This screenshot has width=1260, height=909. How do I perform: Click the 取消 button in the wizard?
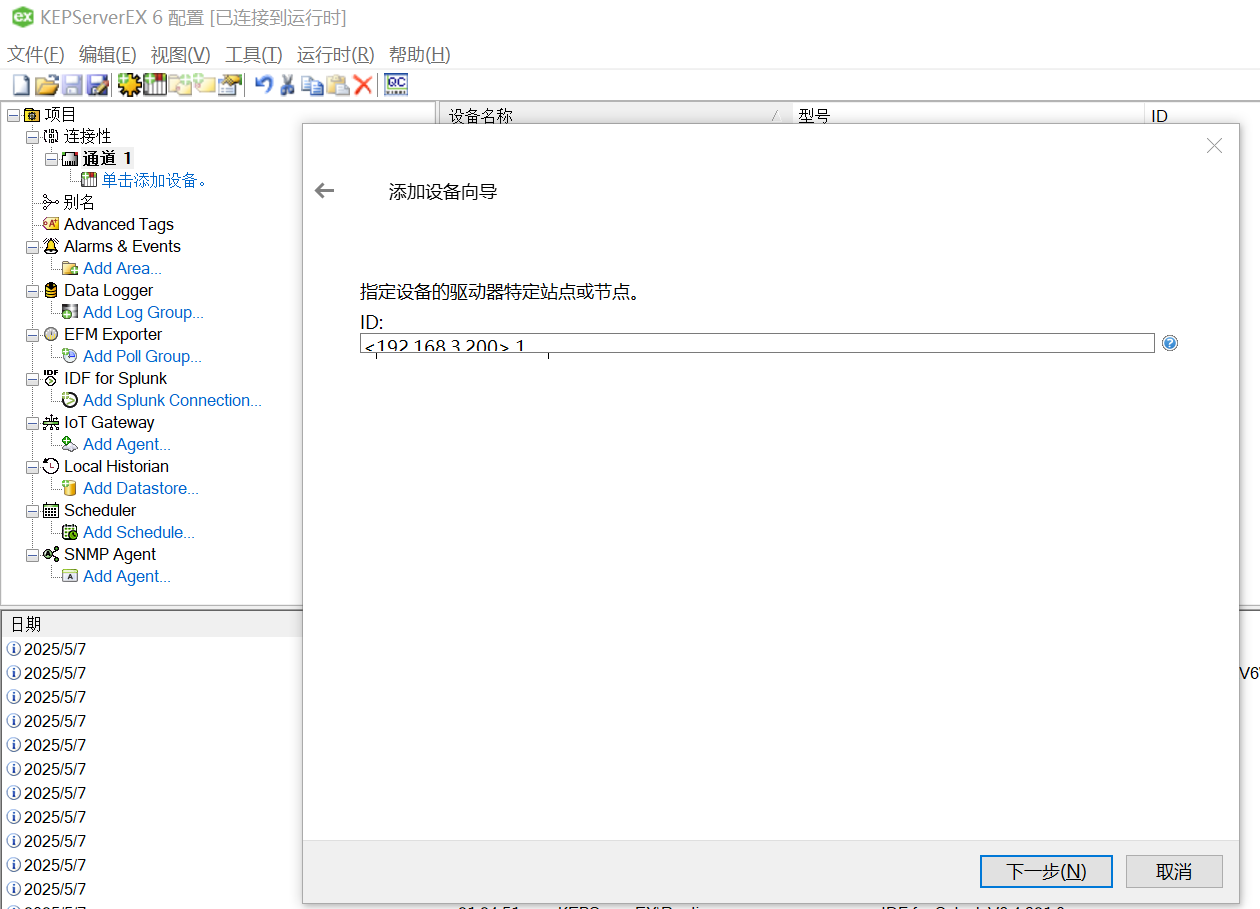tap(1174, 871)
